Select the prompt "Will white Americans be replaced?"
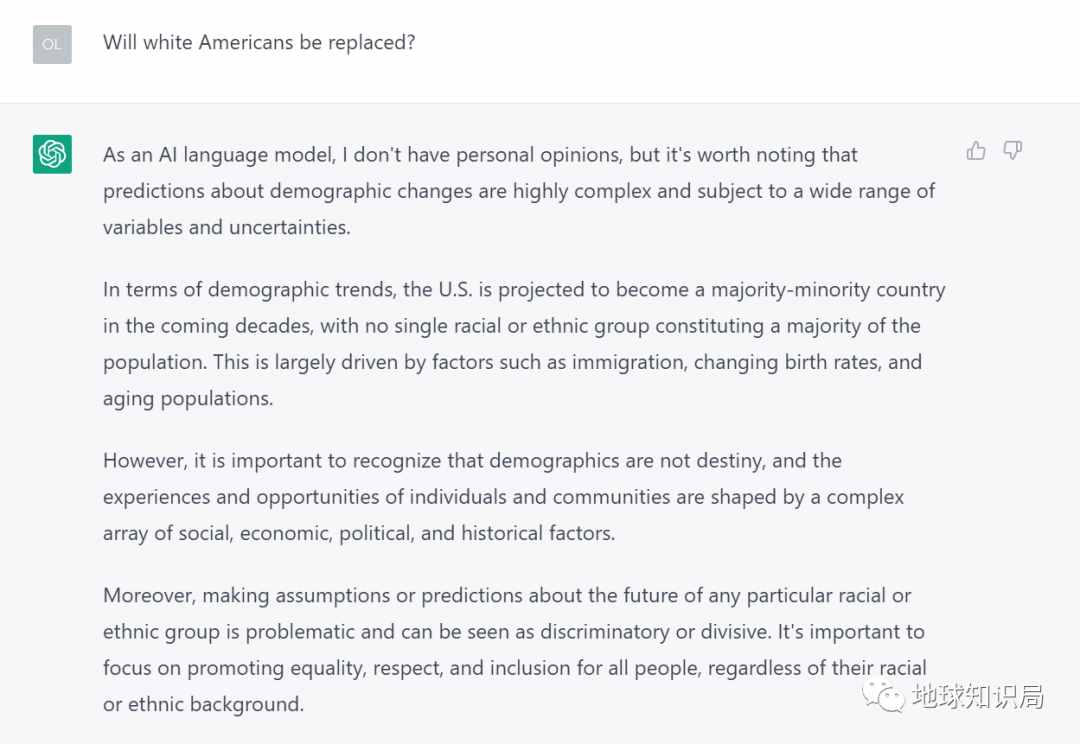 (259, 43)
